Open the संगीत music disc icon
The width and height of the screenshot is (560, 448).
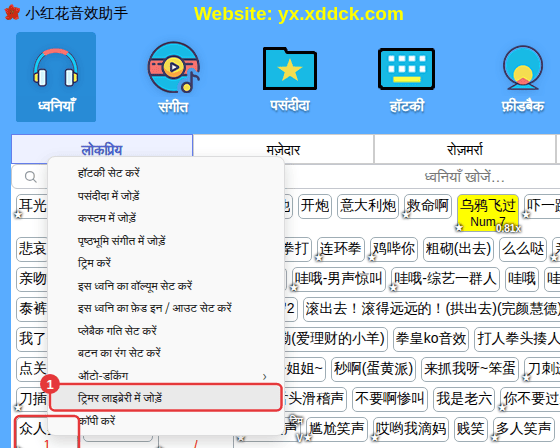click(174, 77)
